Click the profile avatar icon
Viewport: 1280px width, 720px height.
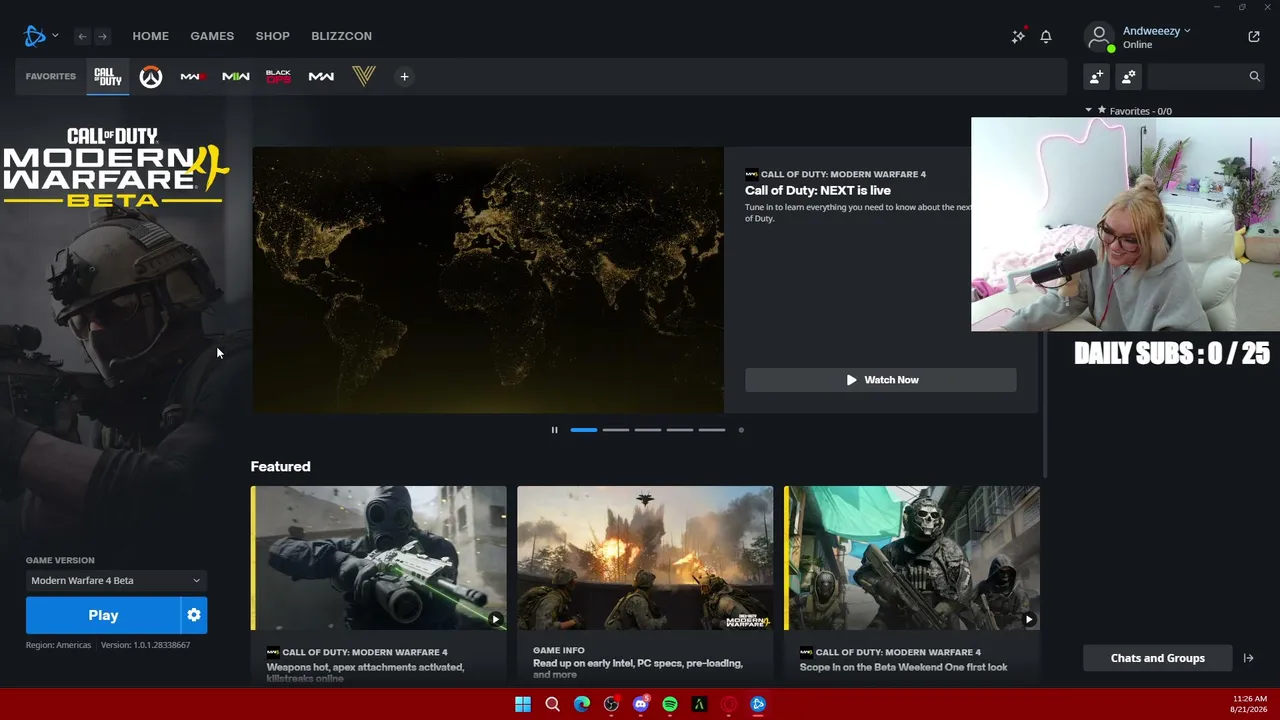tap(1099, 37)
